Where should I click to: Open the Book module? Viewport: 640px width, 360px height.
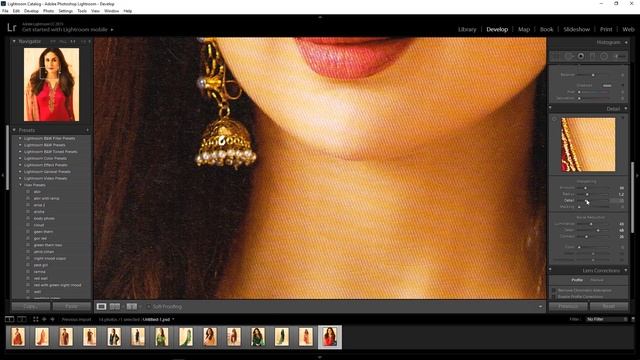[x=547, y=29]
